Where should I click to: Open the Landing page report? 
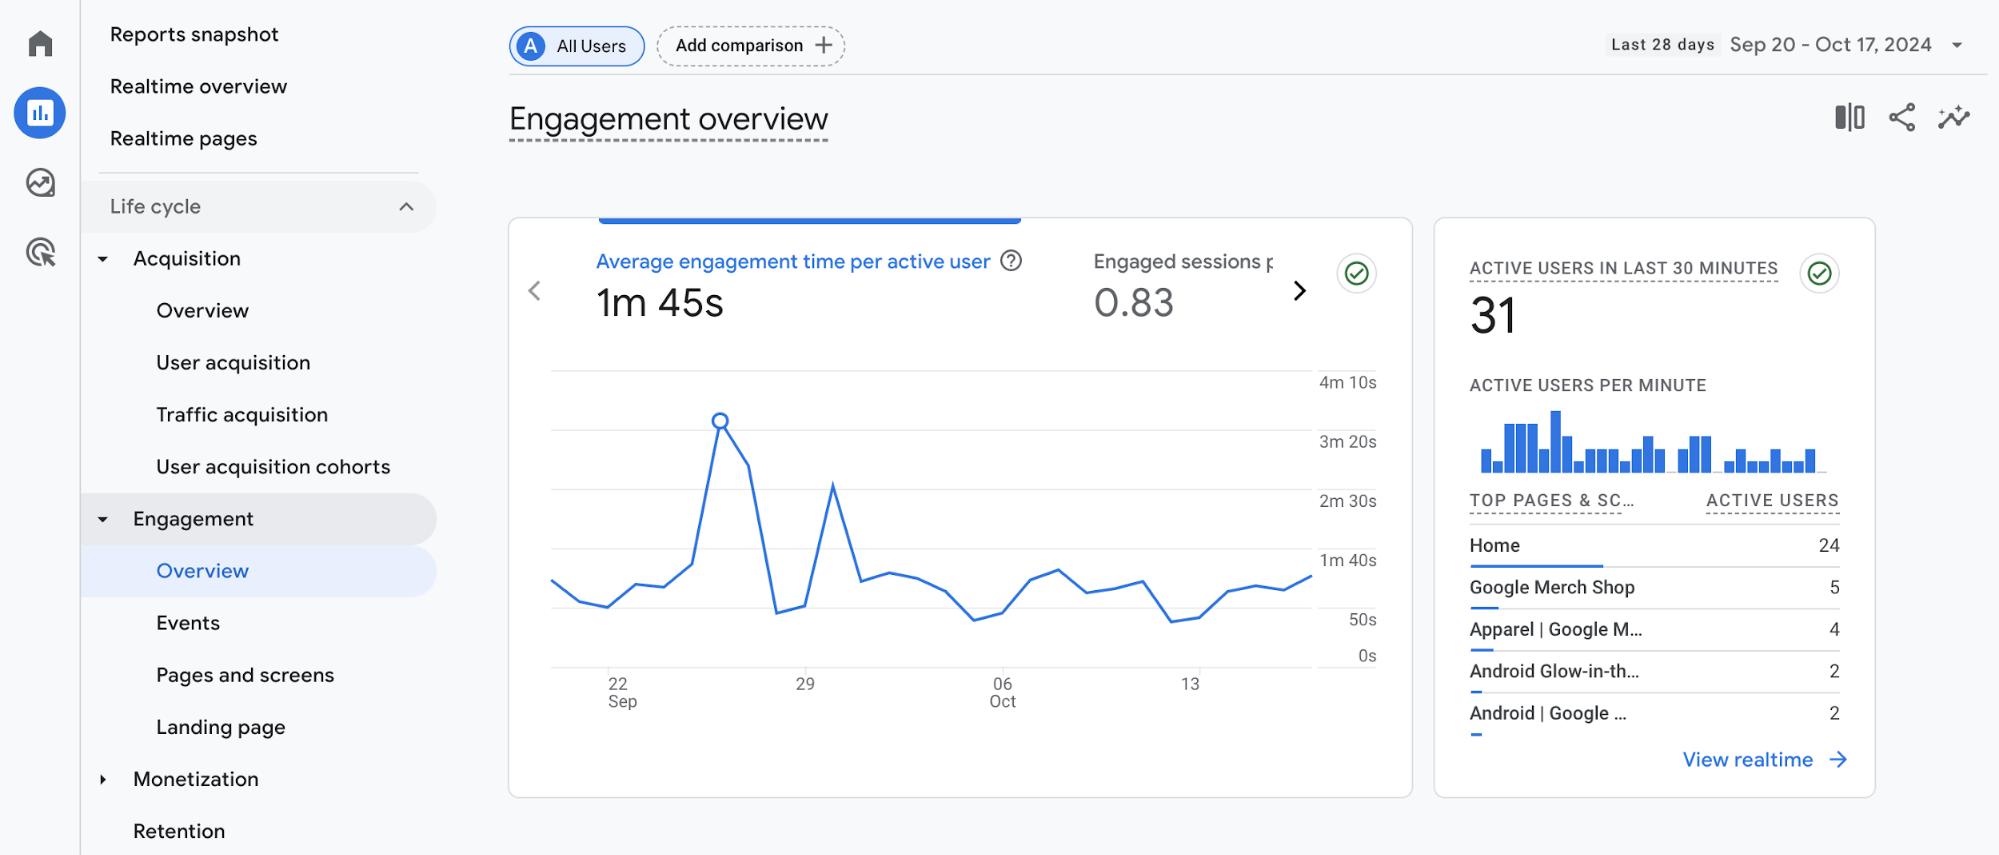221,727
